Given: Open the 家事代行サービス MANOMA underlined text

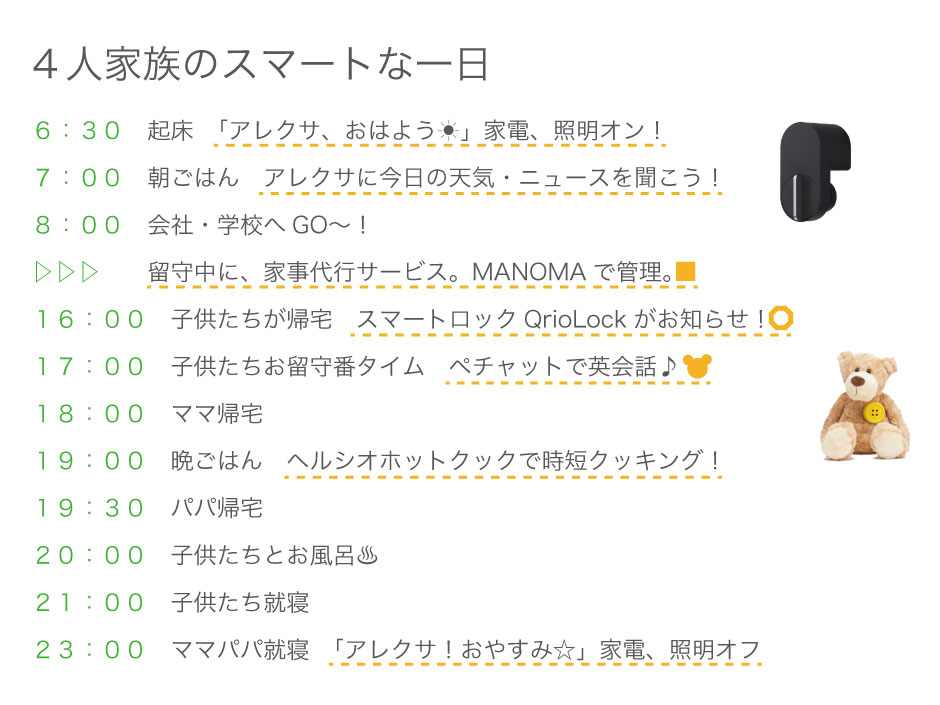Looking at the screenshot, I should [421, 272].
